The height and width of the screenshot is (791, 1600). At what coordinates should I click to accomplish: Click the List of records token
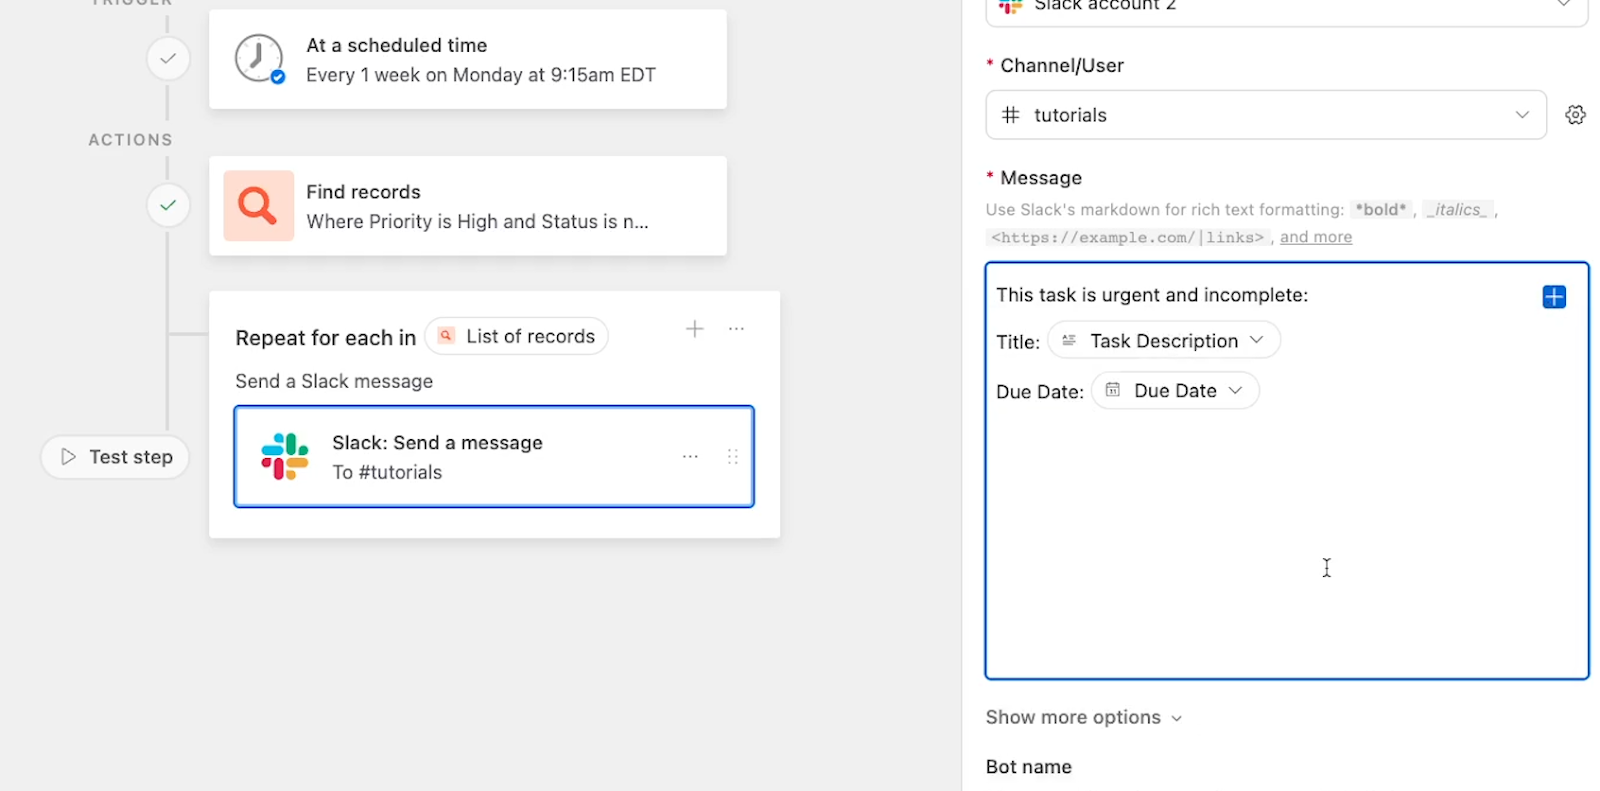click(516, 336)
